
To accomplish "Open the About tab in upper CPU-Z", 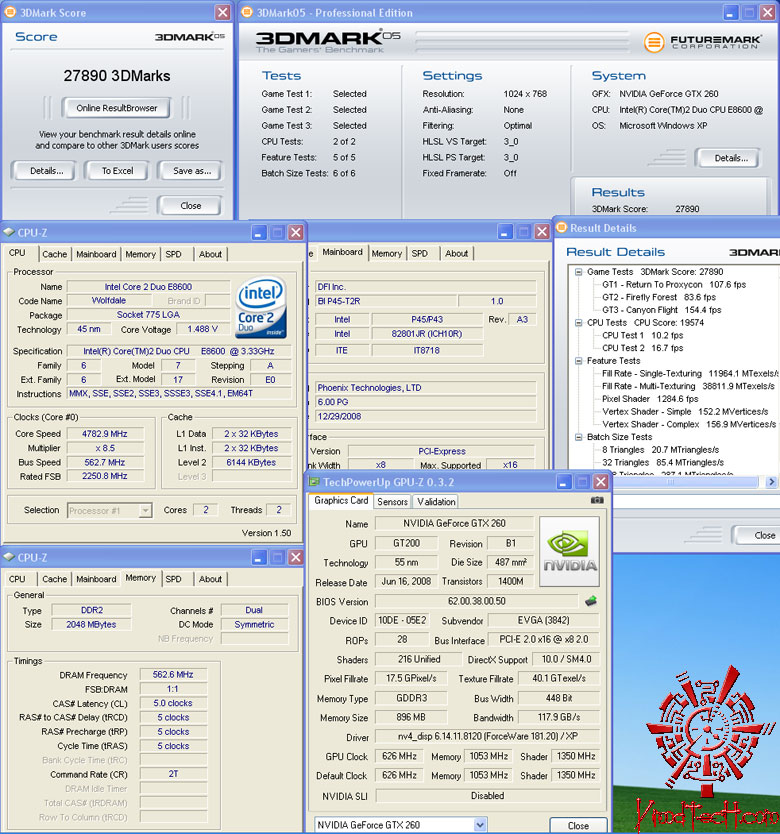I will pos(210,254).
